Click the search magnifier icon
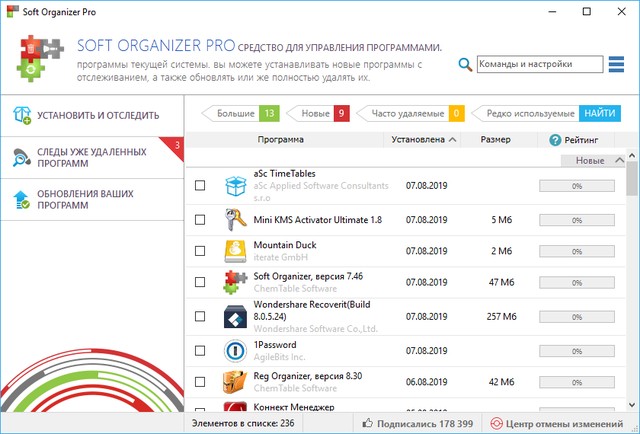Viewport: 640px width, 434px height. [465, 65]
